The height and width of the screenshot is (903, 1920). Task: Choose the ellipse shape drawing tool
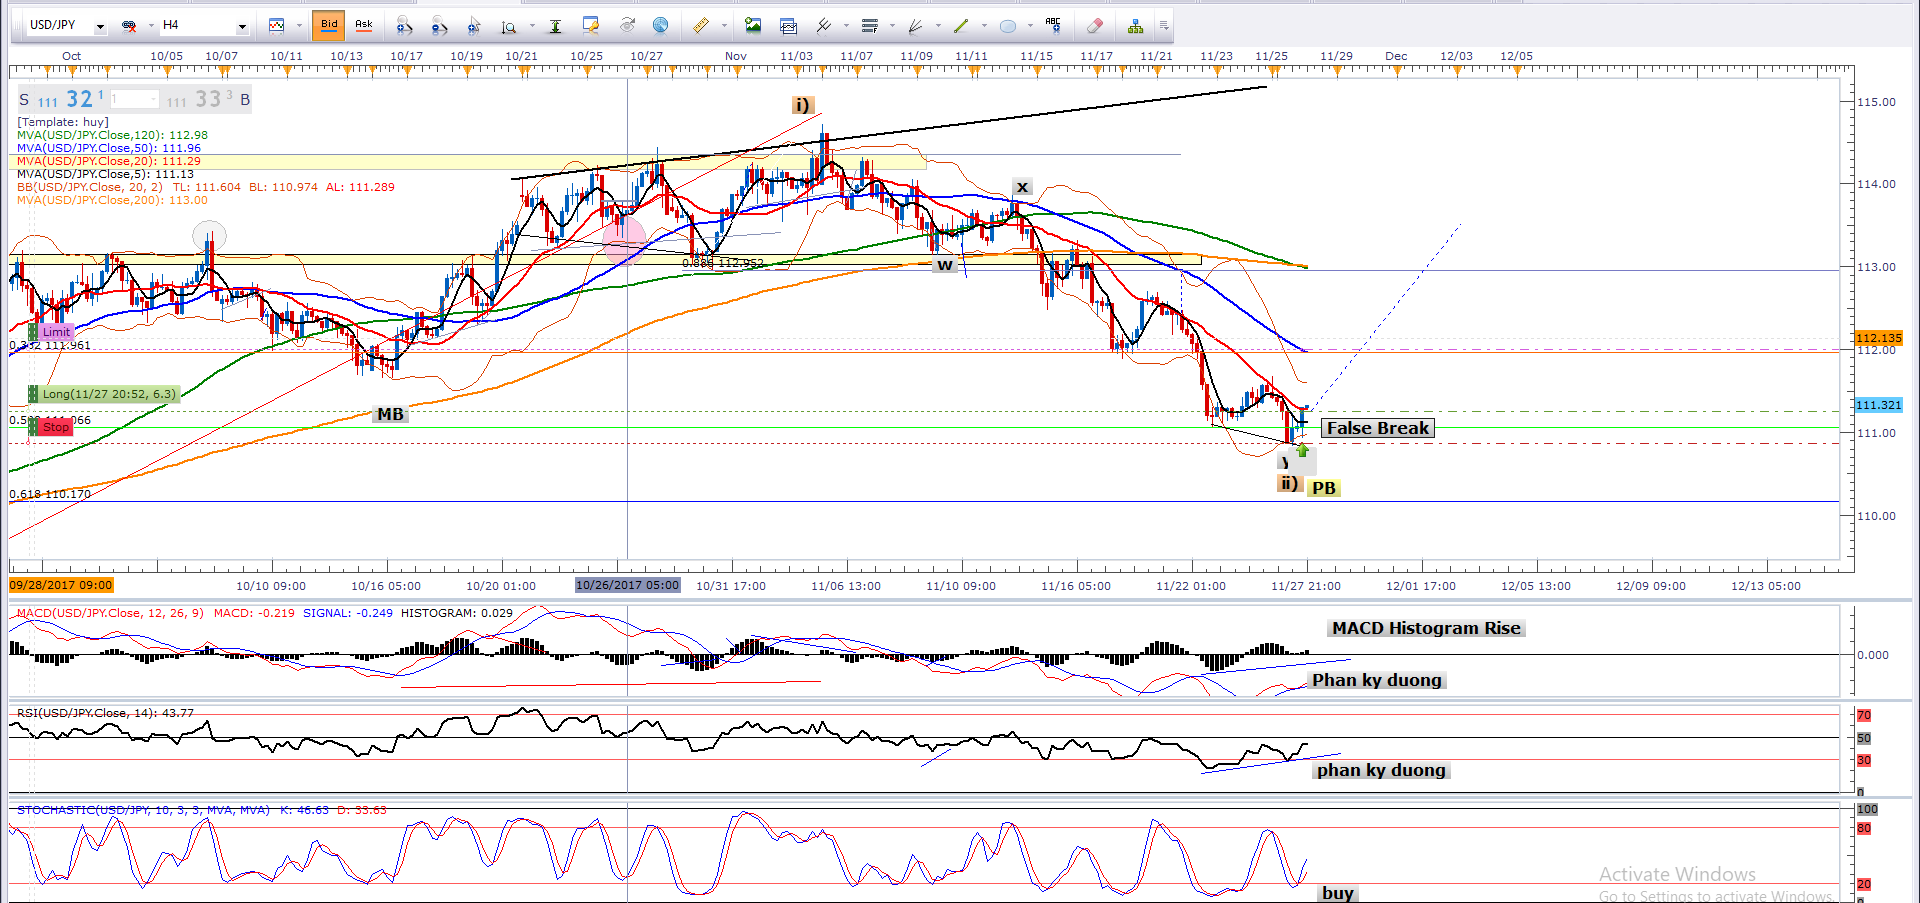tap(1008, 26)
